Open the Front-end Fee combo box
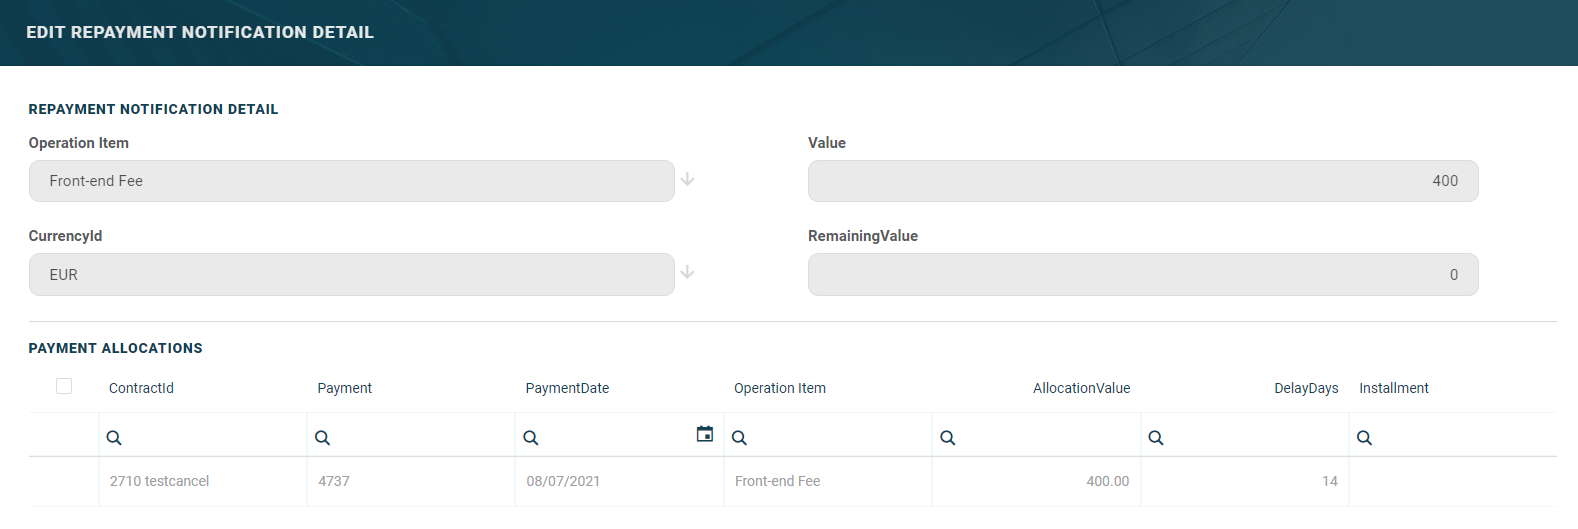Viewport: 1578px width, 529px height. point(351,181)
